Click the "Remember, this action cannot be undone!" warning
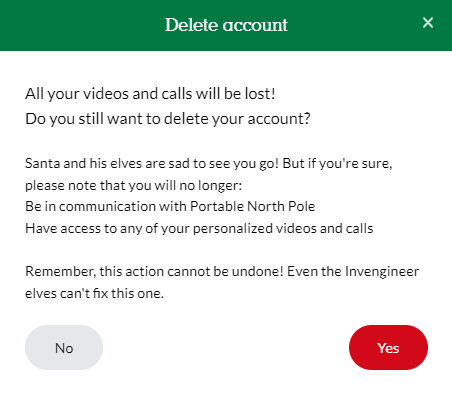This screenshot has width=452, height=393. coord(154,272)
